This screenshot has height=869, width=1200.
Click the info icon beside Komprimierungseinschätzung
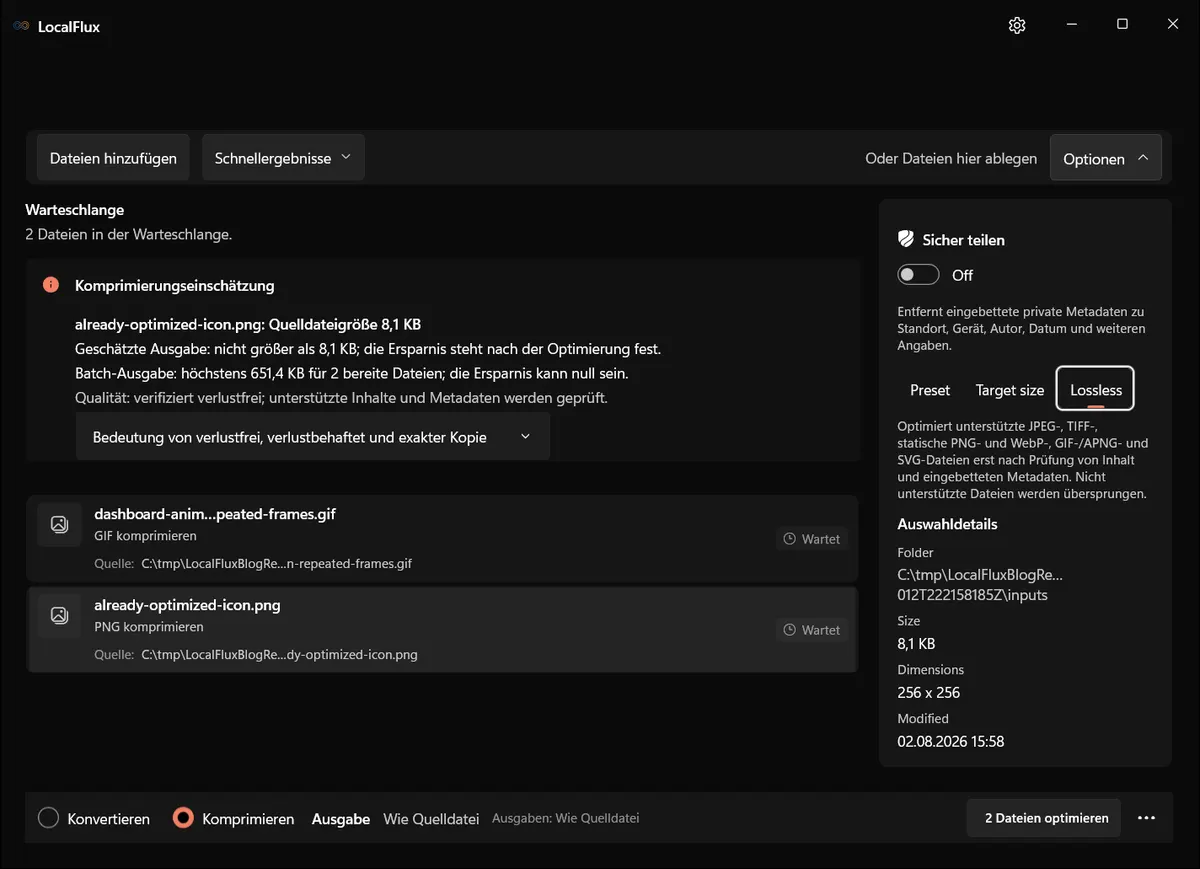tap(51, 285)
